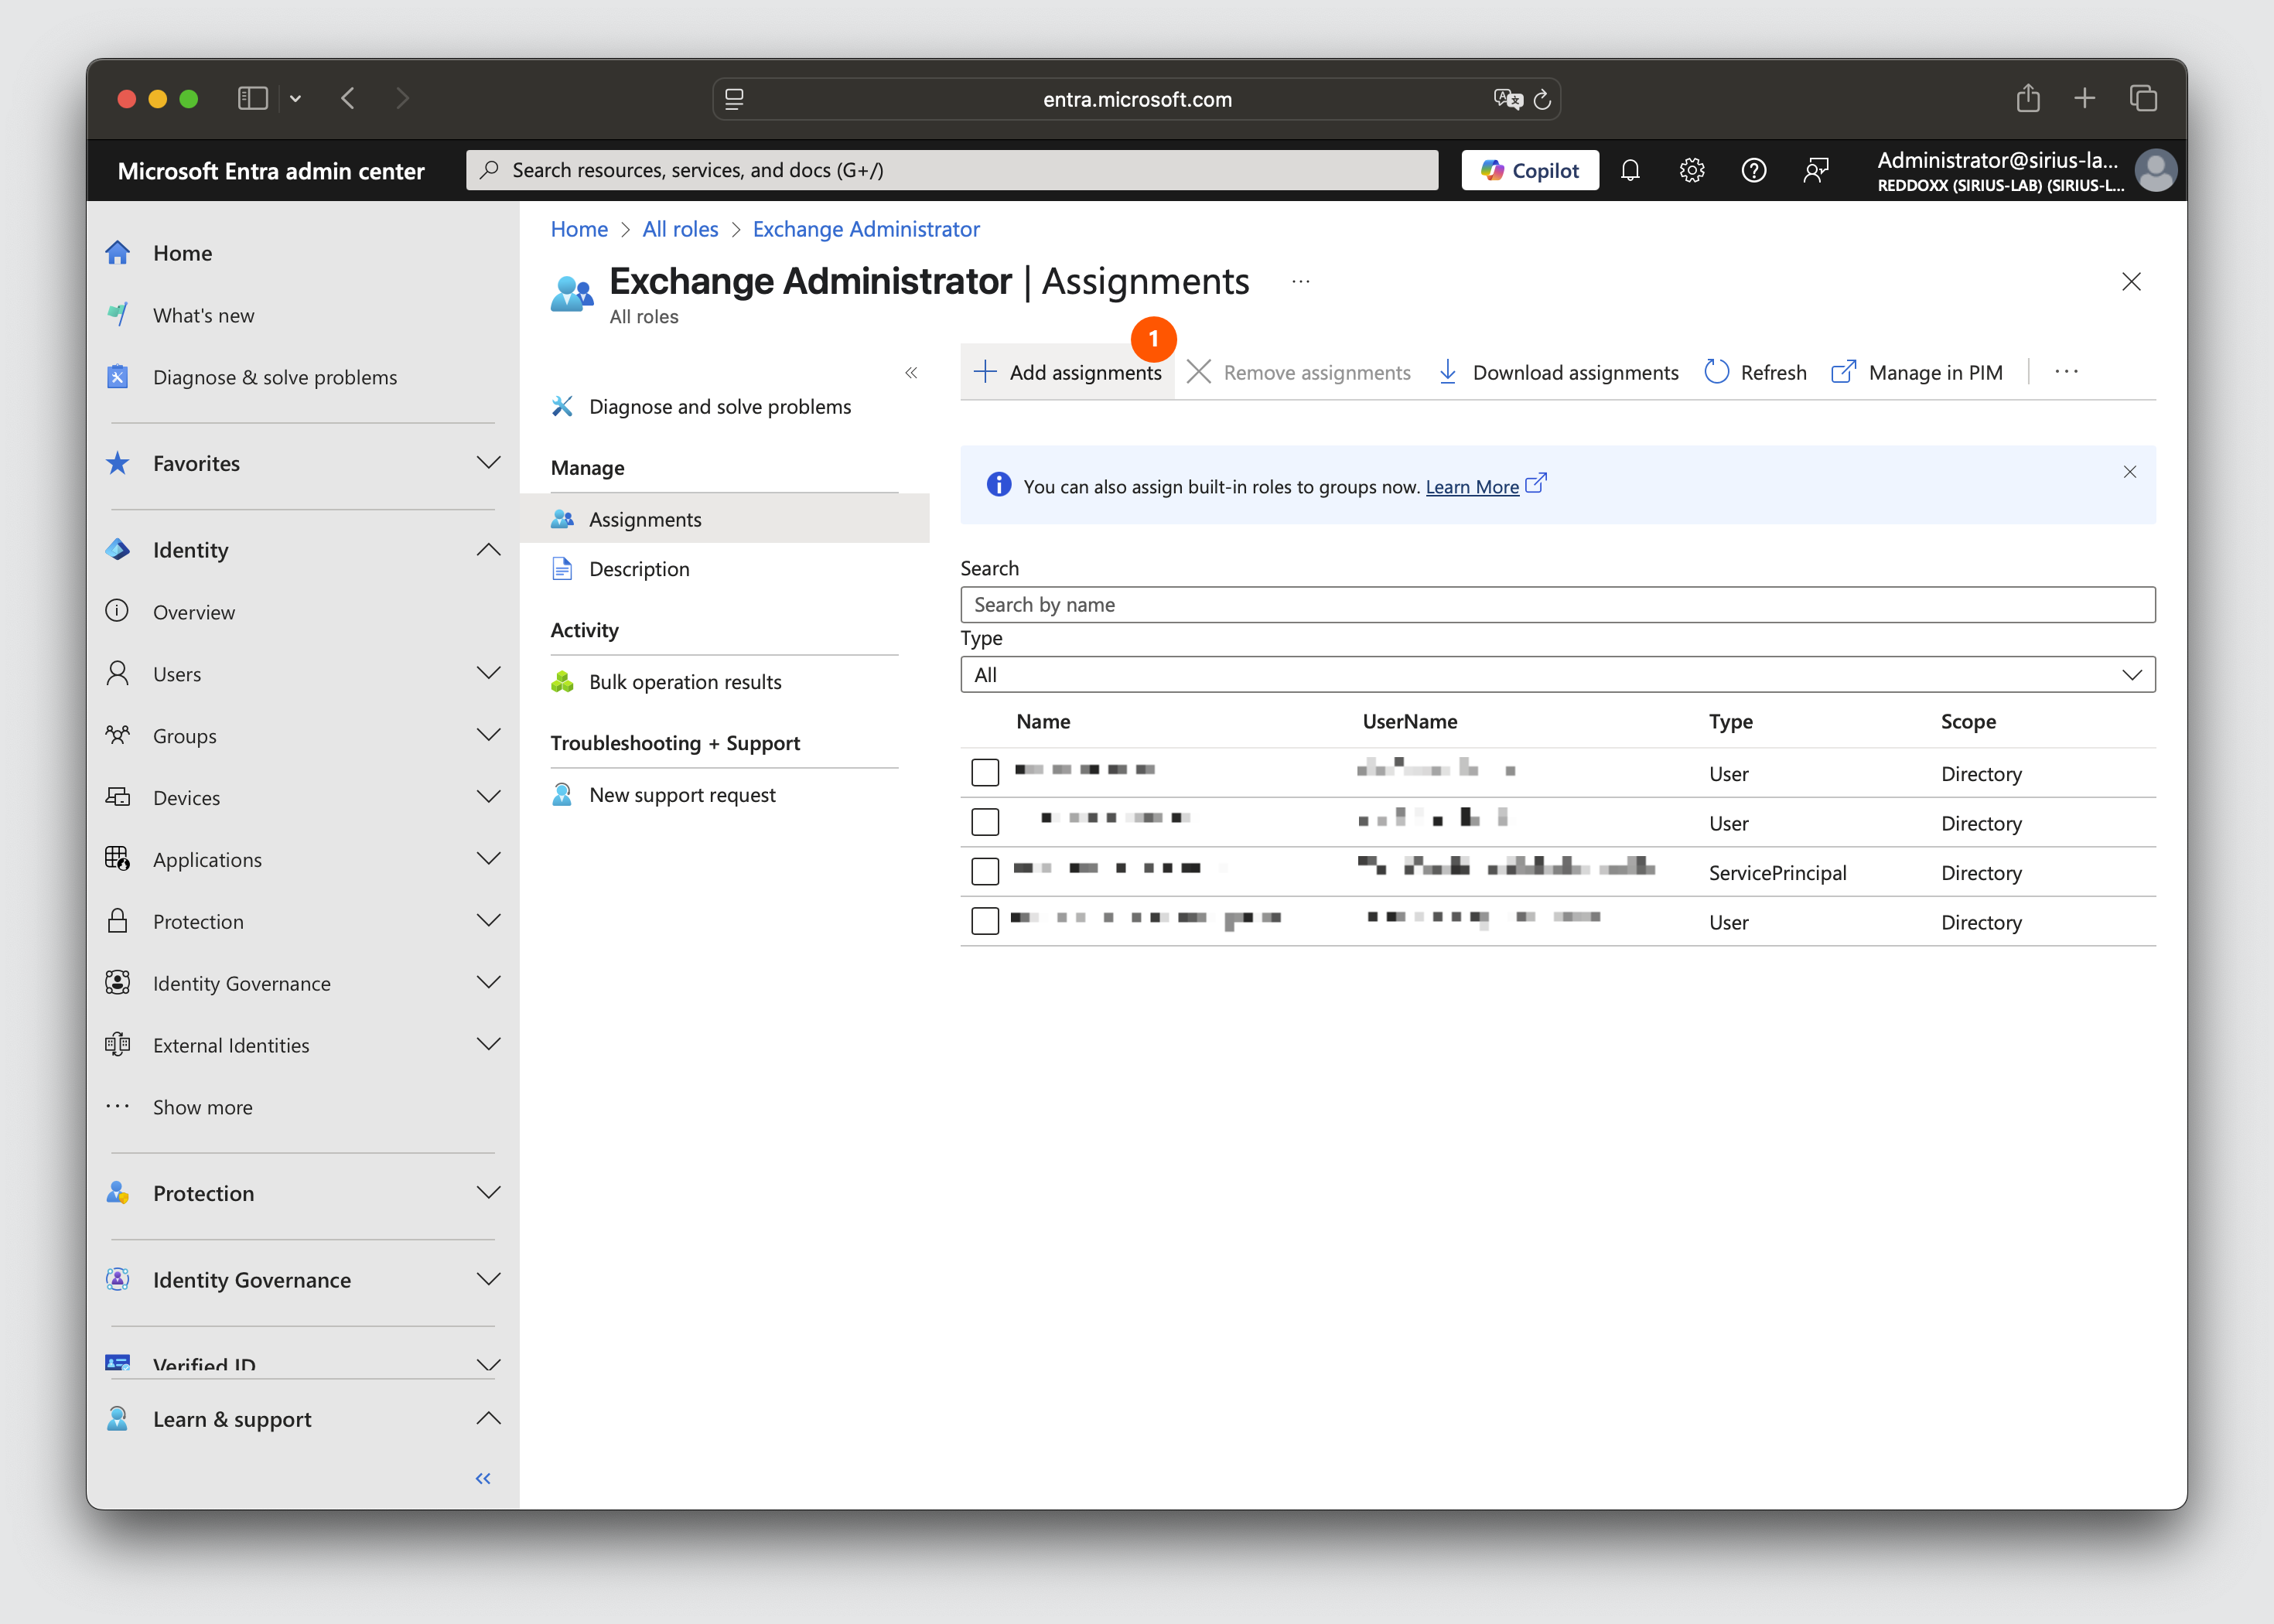2274x1624 pixels.
Task: Click the feedback person icon in header
Action: point(1816,170)
